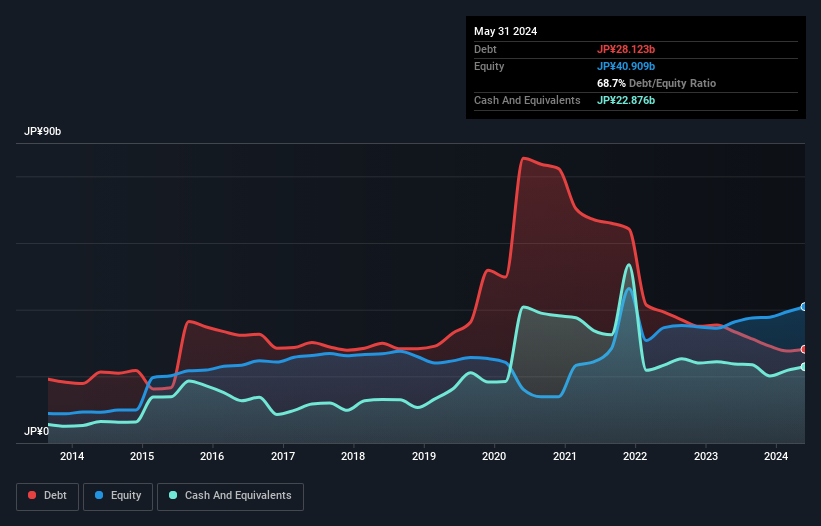
Task: Click the JP¥90b y-axis label
Action: pyautogui.click(x=42, y=131)
